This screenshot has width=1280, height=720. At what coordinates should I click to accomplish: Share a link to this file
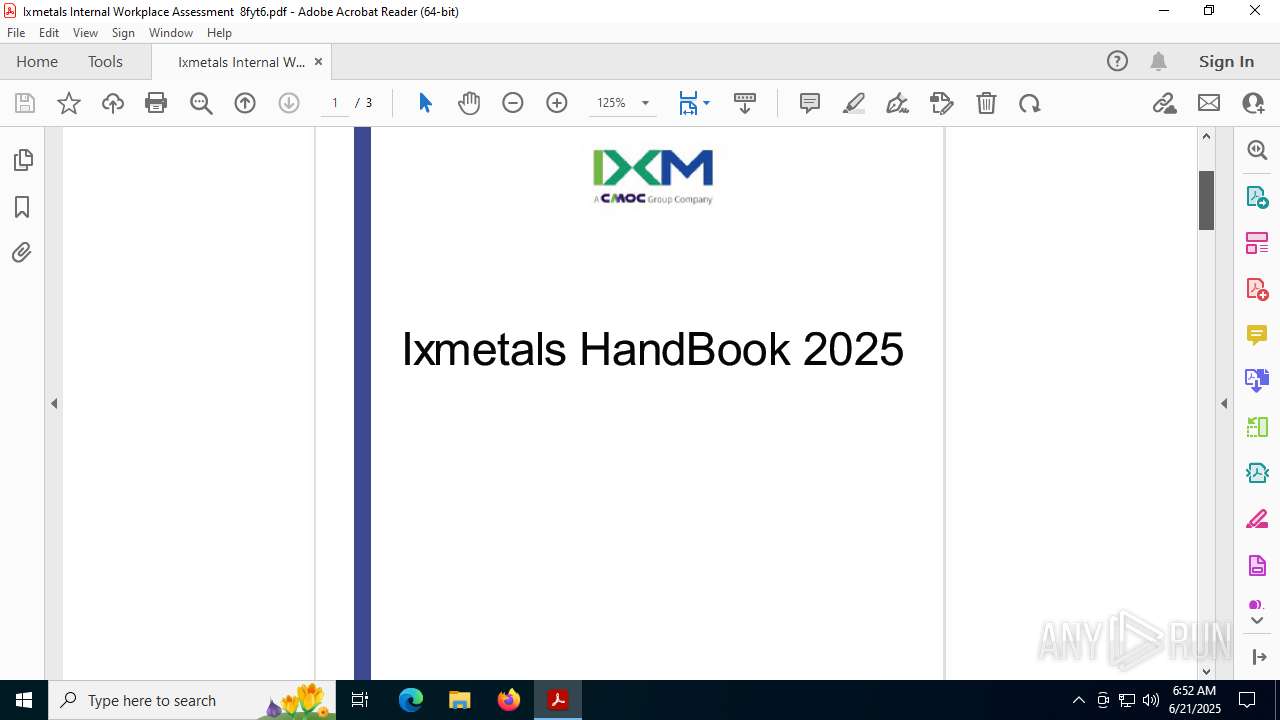[1165, 103]
